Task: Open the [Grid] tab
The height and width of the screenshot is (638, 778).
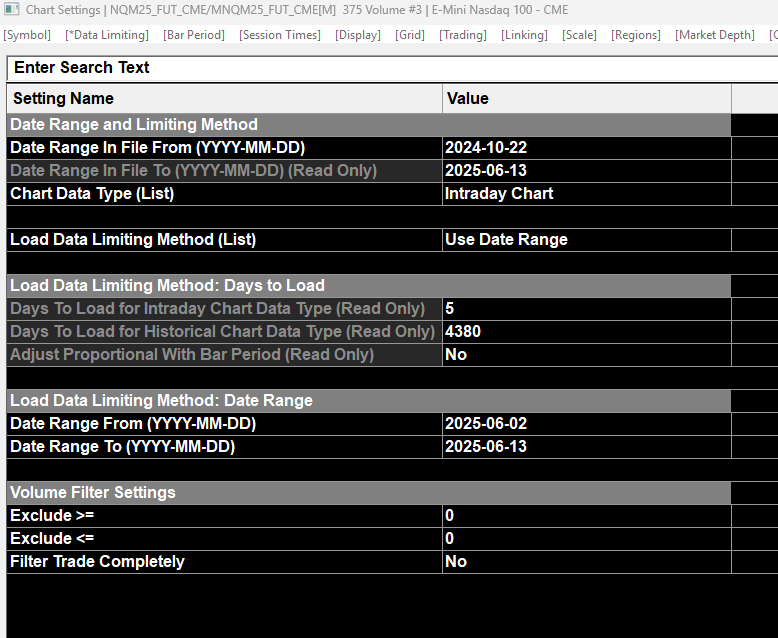Action: [x=410, y=35]
